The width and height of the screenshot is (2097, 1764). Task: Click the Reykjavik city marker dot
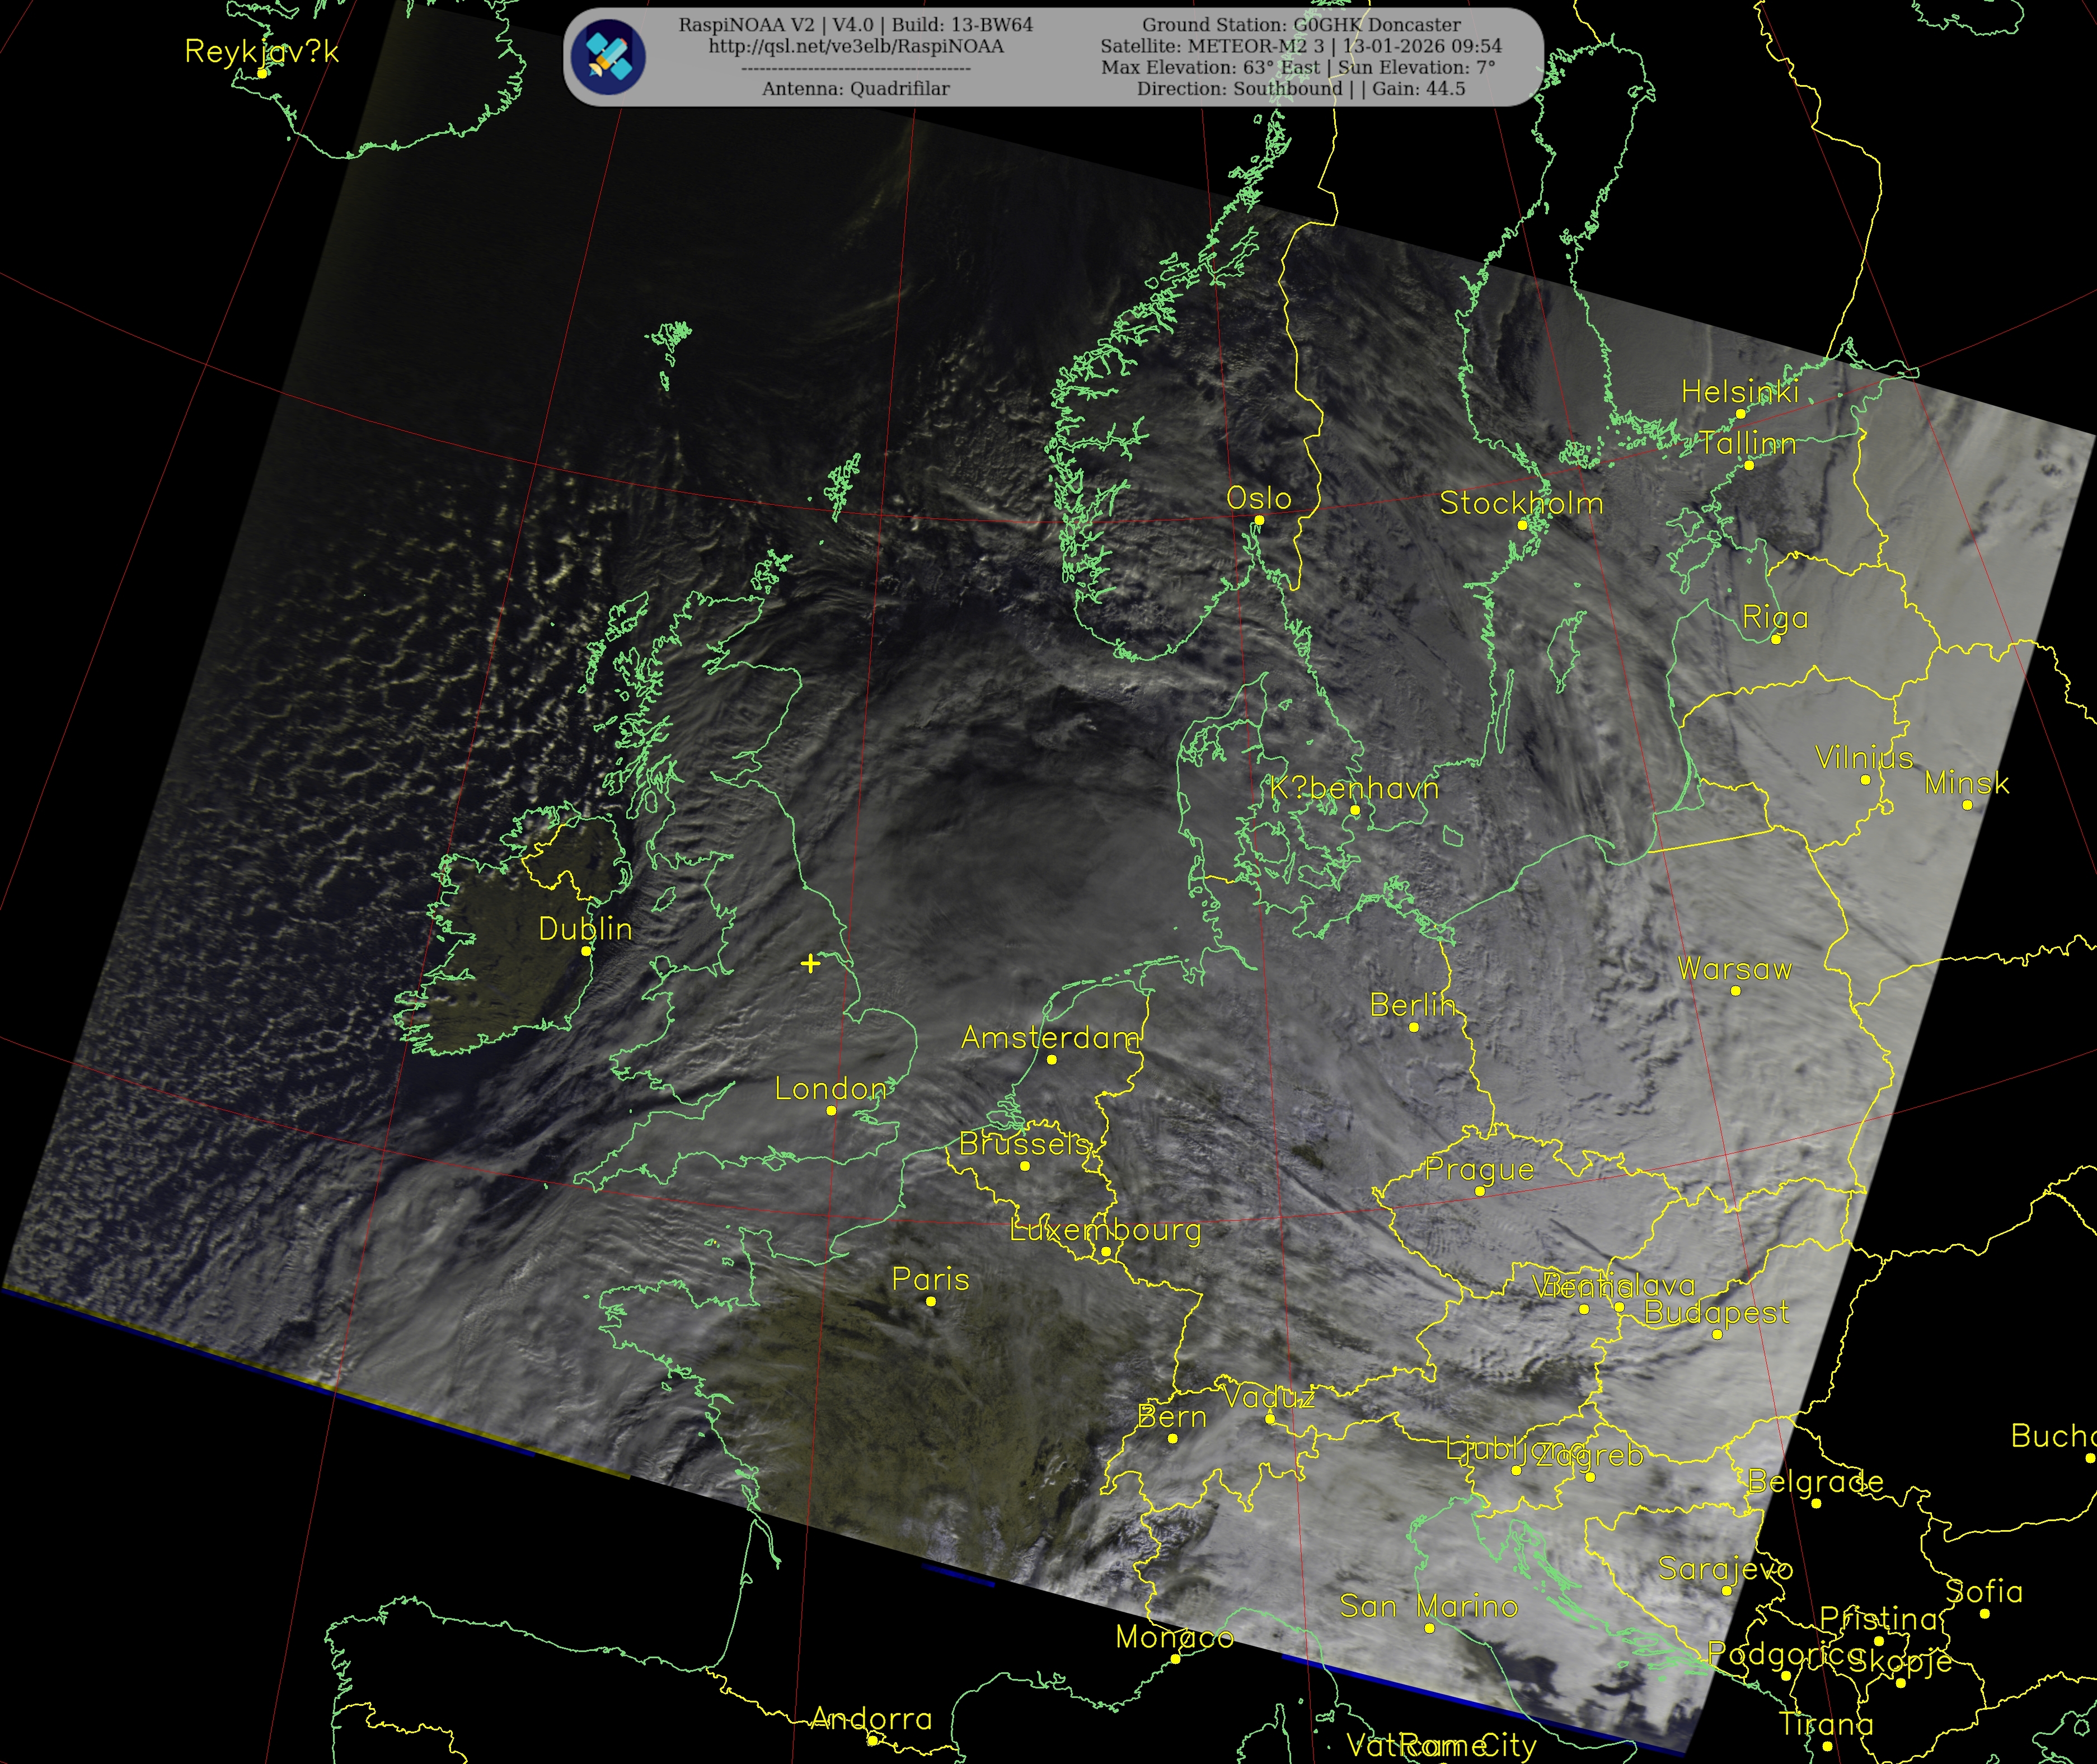(x=262, y=73)
